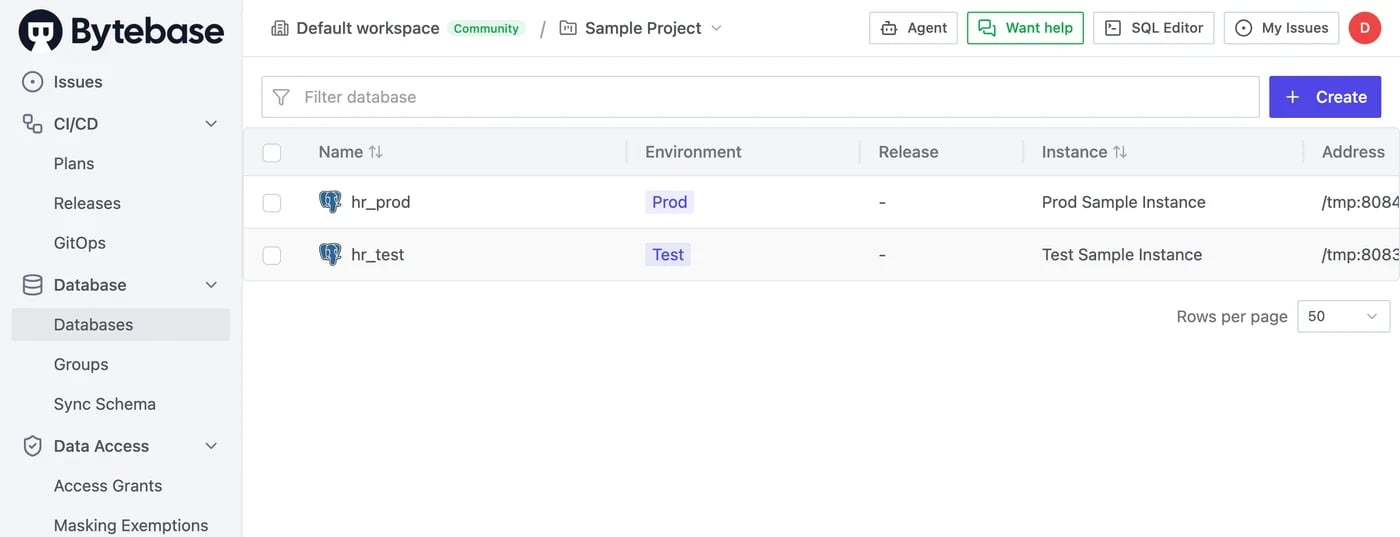Check the hr_prod row checkbox
Screen dimensions: 1400x537
272,203
